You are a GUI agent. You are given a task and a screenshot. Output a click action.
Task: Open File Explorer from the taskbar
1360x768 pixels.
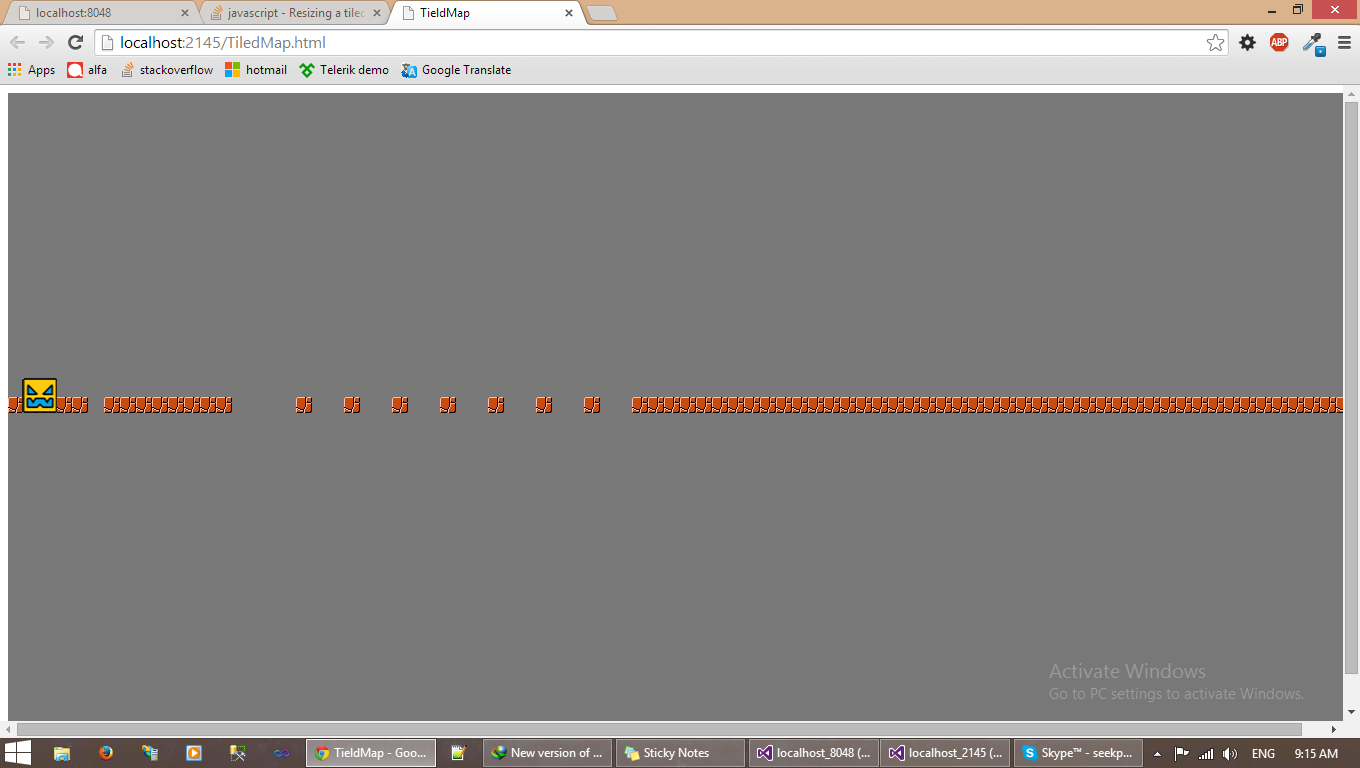[62, 753]
